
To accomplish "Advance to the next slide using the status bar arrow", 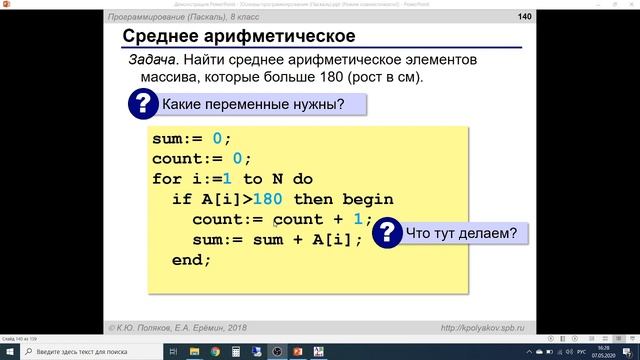I will point(575,339).
